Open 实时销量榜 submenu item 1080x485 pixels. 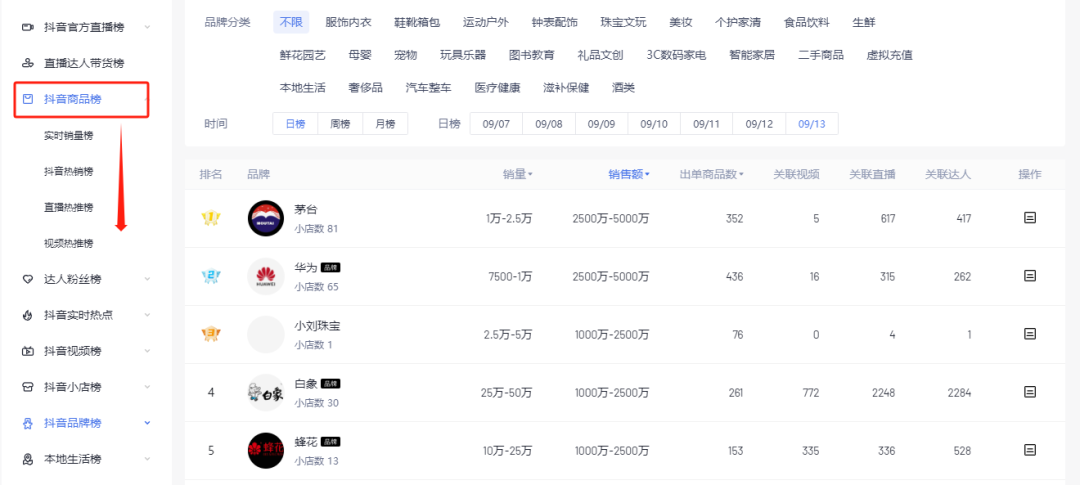click(68, 136)
